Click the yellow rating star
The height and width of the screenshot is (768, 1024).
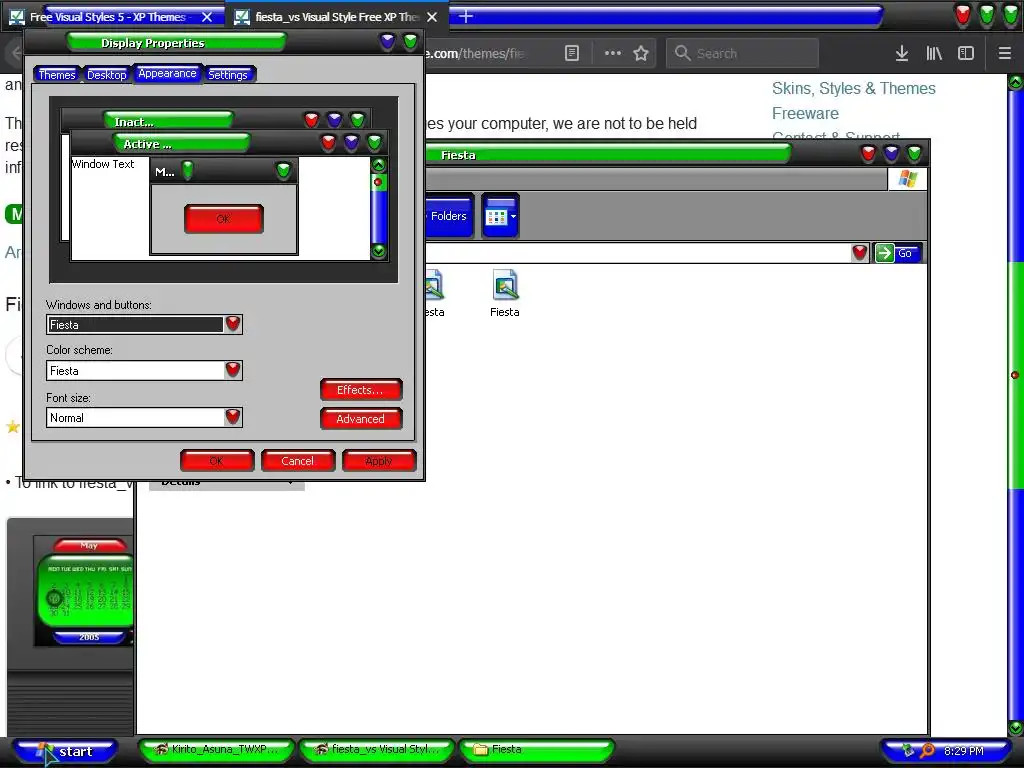13,426
